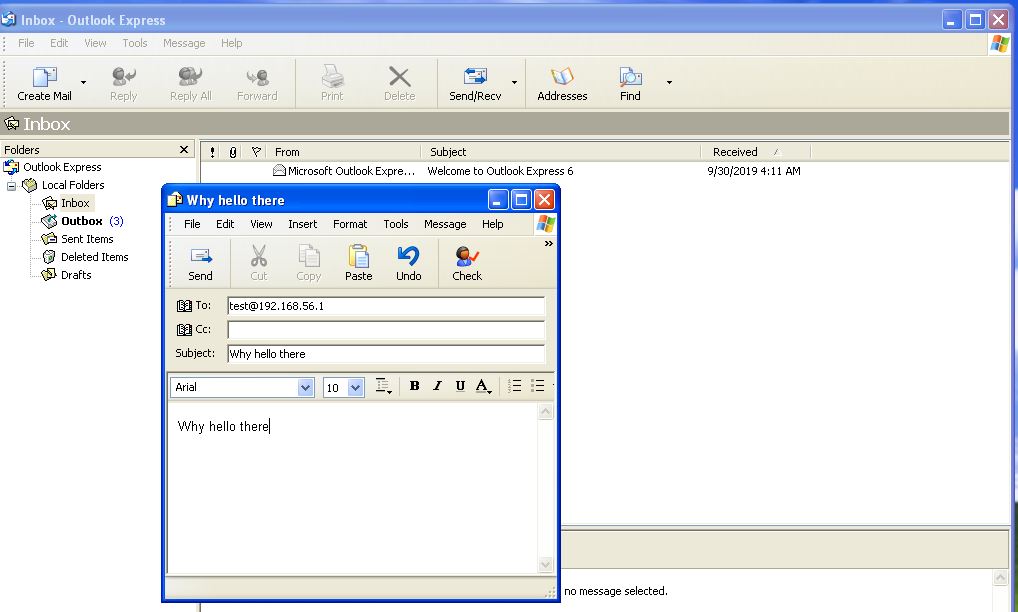1018x612 pixels.
Task: Open the compose window Edit menu
Action: [x=225, y=224]
